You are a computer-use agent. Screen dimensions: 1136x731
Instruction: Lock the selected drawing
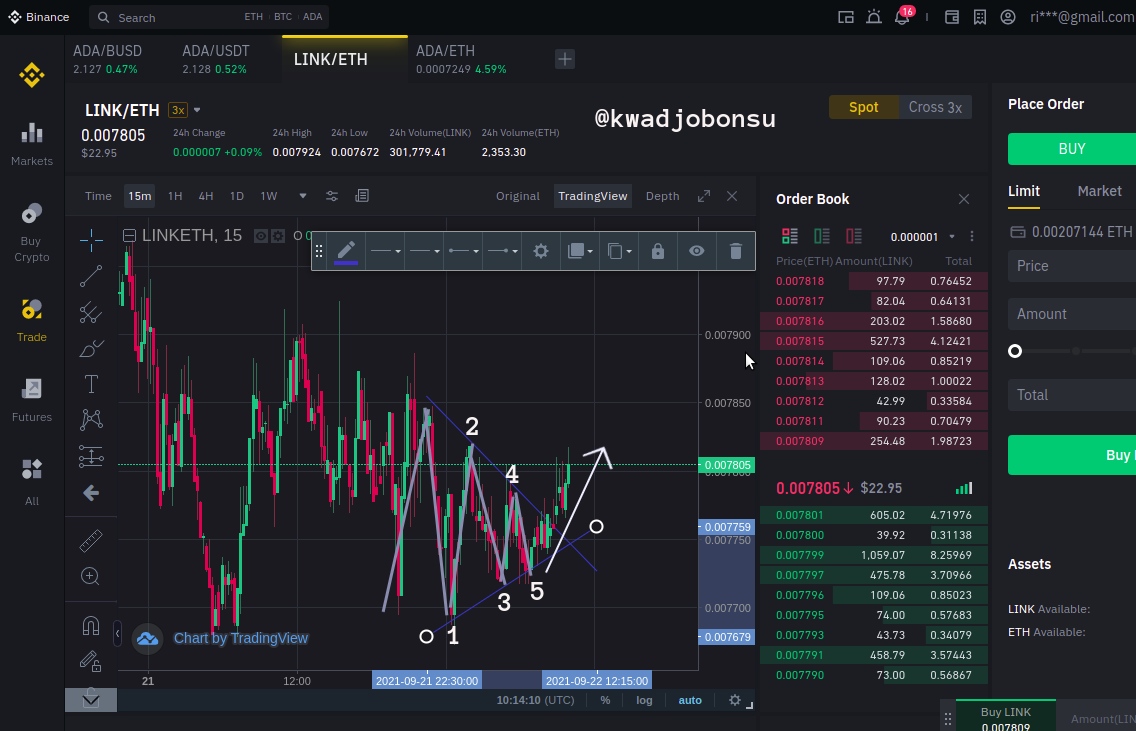click(x=658, y=251)
